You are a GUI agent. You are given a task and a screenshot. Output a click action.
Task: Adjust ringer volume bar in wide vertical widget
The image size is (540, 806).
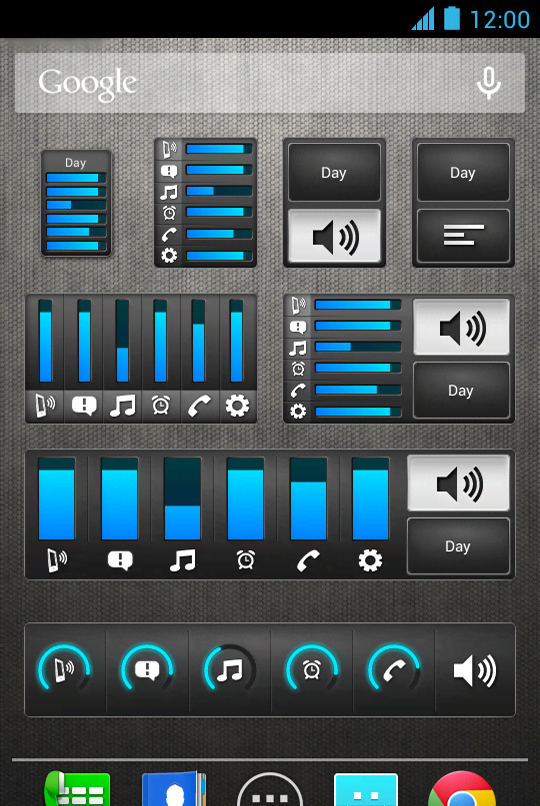click(x=57, y=499)
